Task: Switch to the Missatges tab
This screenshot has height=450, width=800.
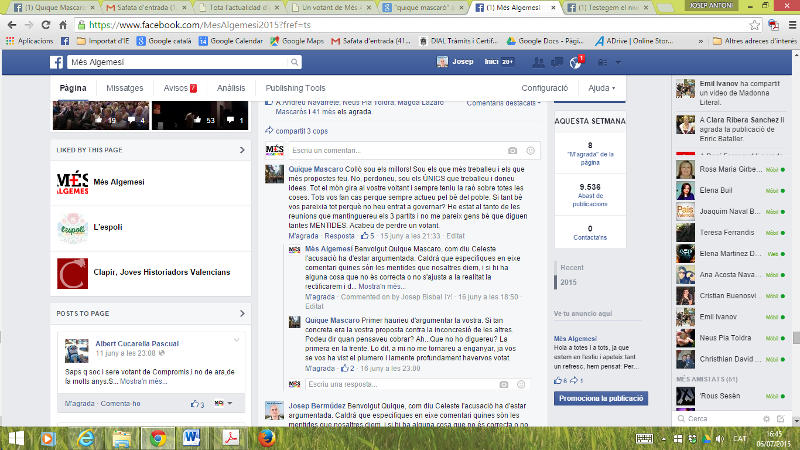Action: pos(125,88)
